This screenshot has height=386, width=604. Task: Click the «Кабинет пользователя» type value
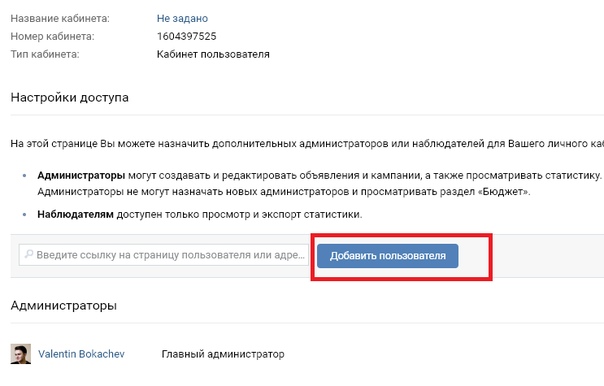point(213,54)
